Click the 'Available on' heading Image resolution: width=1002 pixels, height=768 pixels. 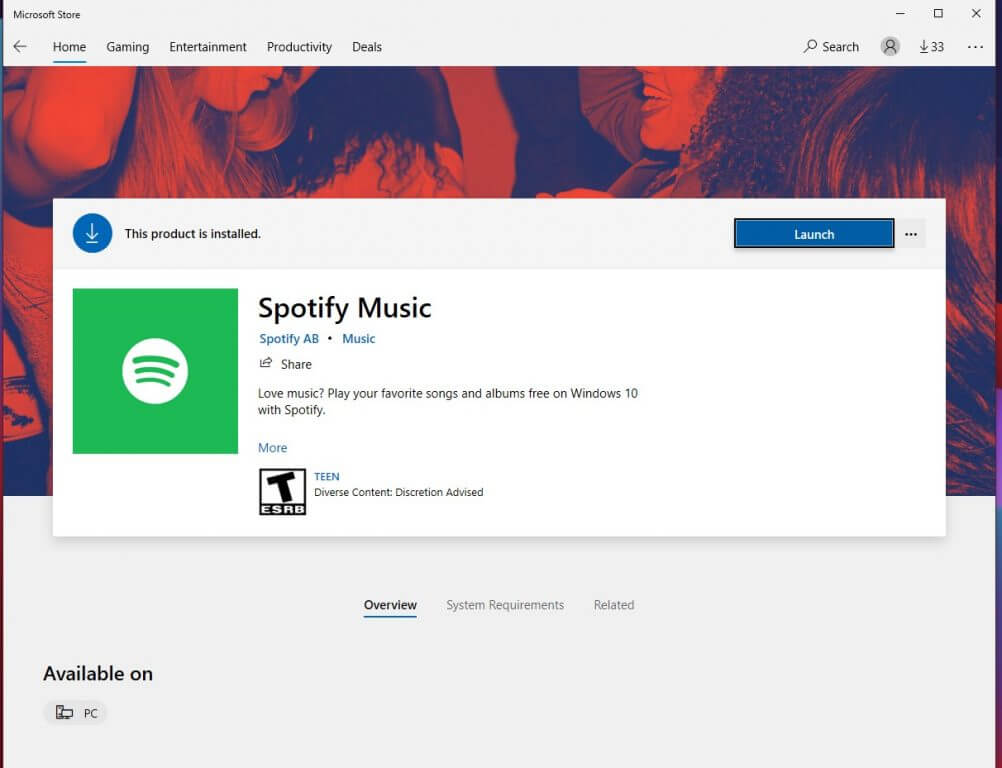click(98, 673)
